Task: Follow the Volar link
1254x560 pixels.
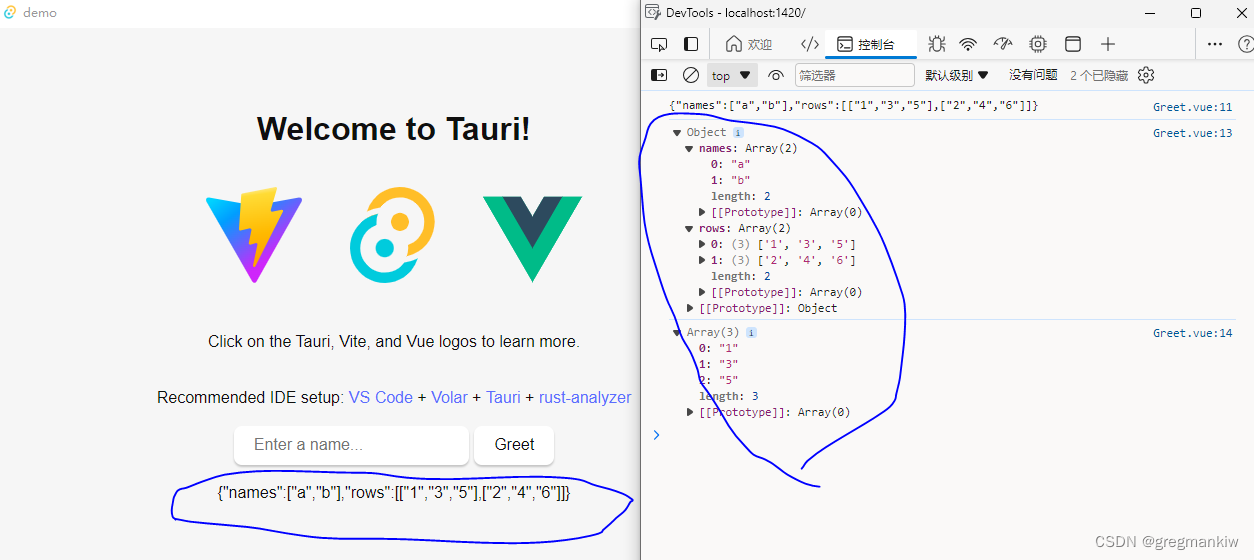Action: point(449,397)
